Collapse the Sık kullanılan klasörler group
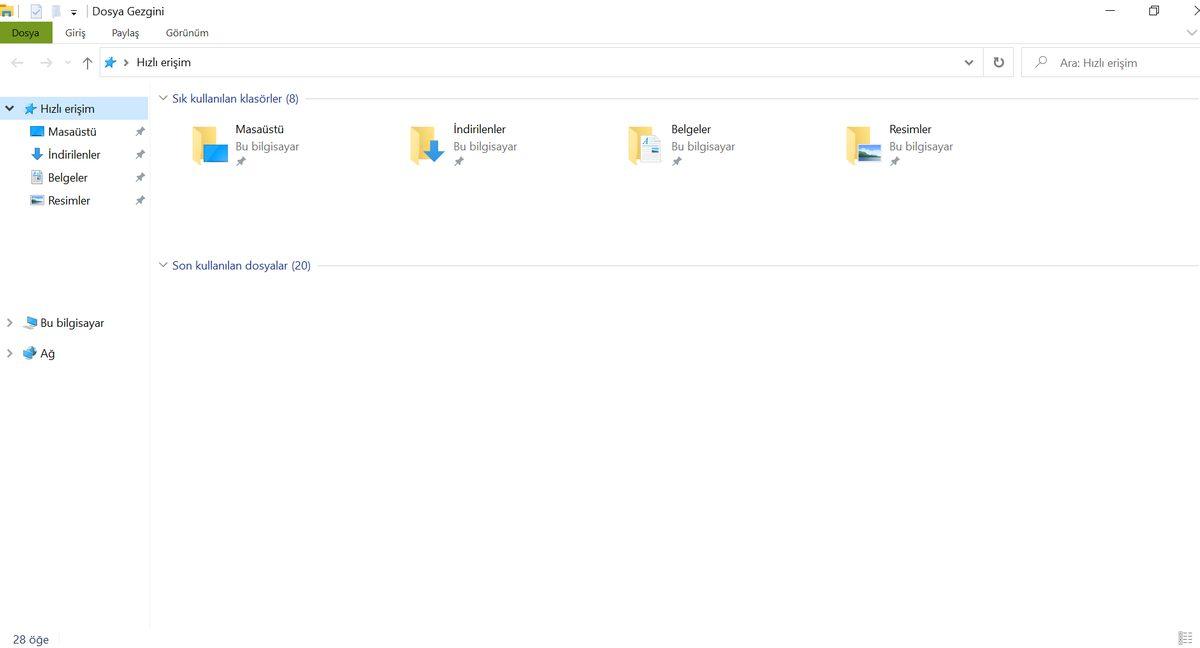1200x648 pixels. coord(163,99)
